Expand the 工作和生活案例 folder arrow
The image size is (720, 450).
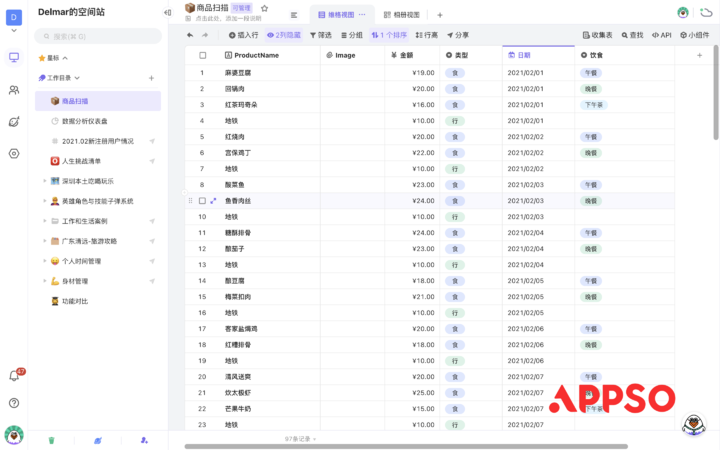[x=45, y=221]
